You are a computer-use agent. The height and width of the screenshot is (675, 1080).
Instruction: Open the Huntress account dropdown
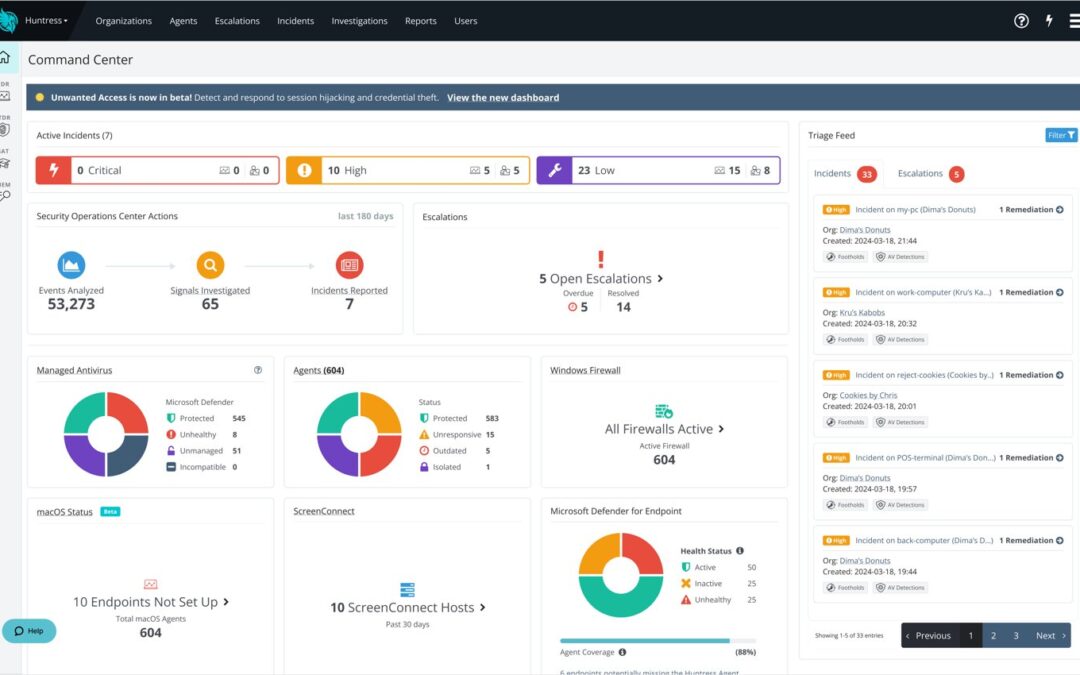point(46,21)
